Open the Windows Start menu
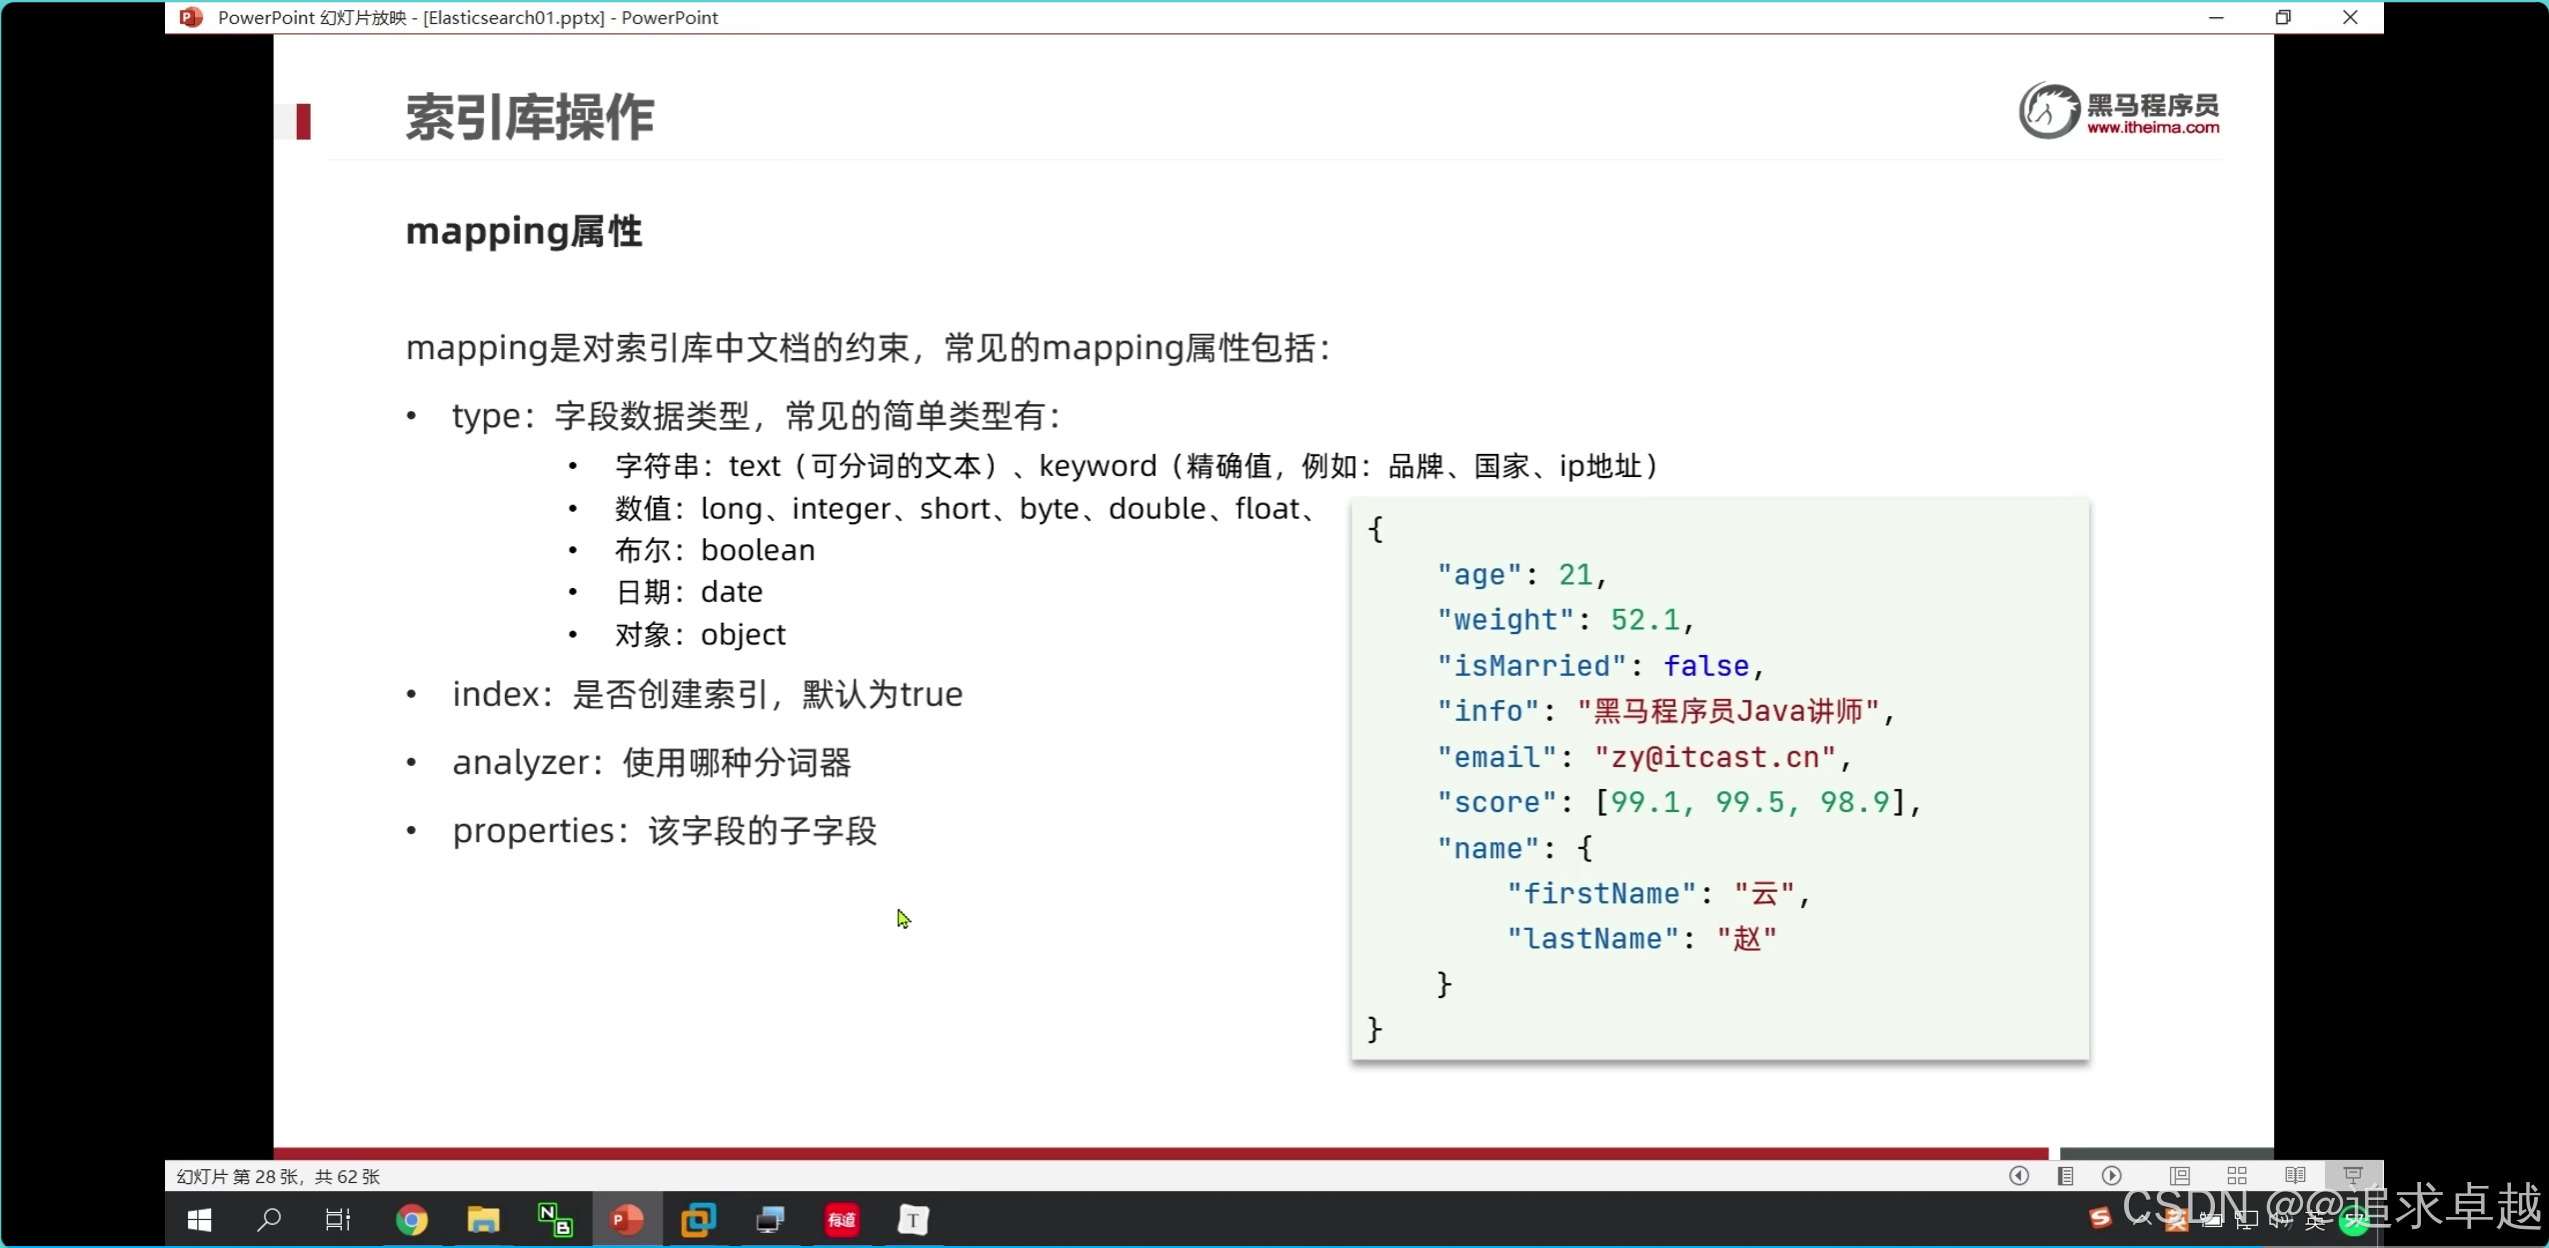2549x1248 pixels. tap(199, 1220)
